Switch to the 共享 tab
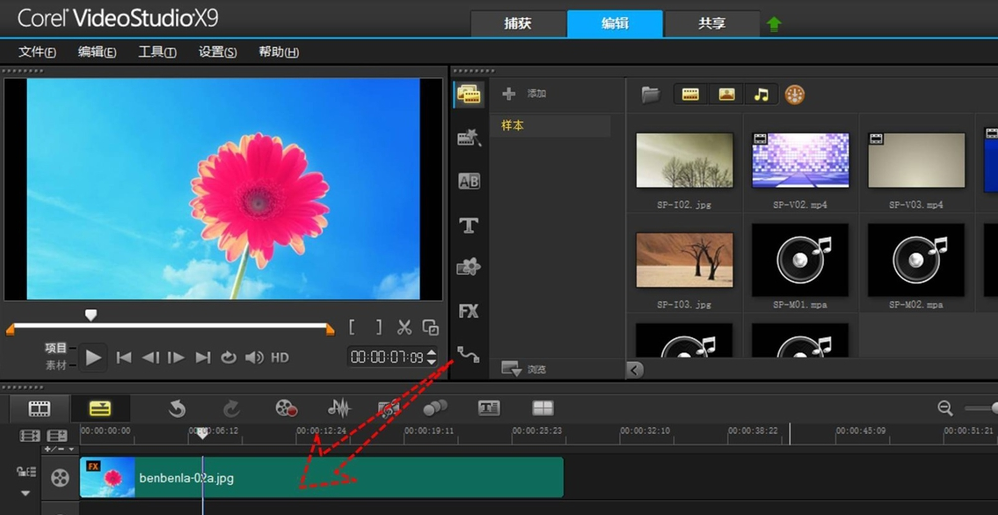This screenshot has width=998, height=515. click(712, 24)
